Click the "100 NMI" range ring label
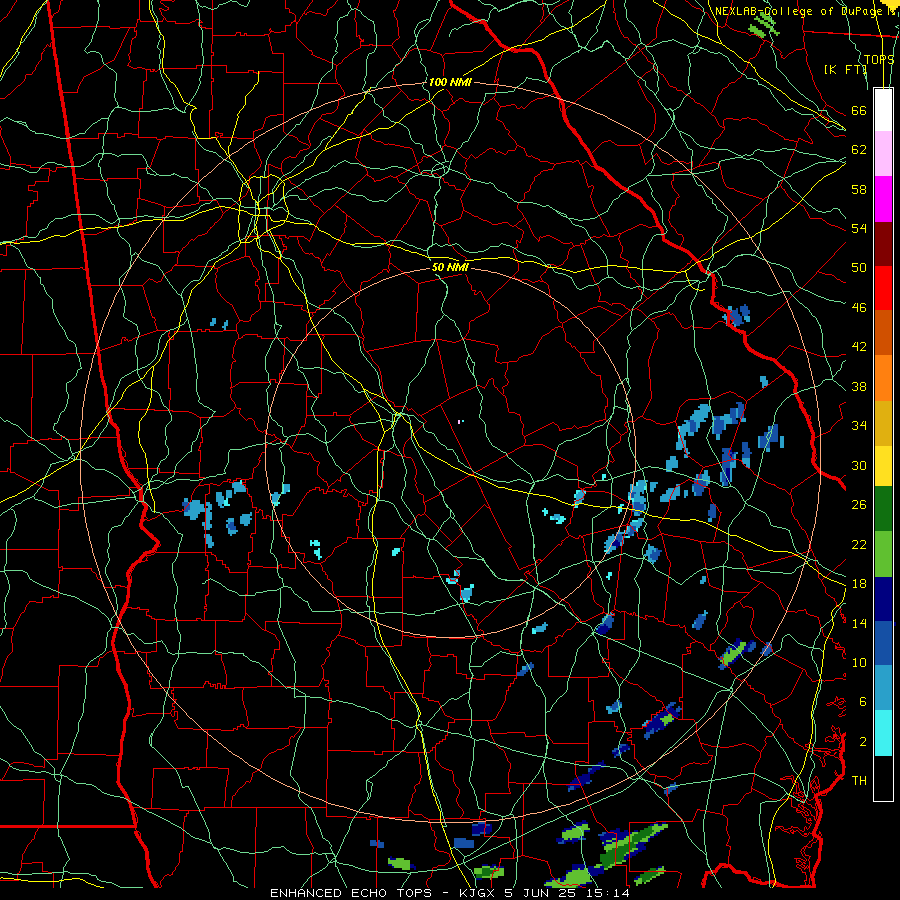The image size is (900, 900). click(450, 82)
